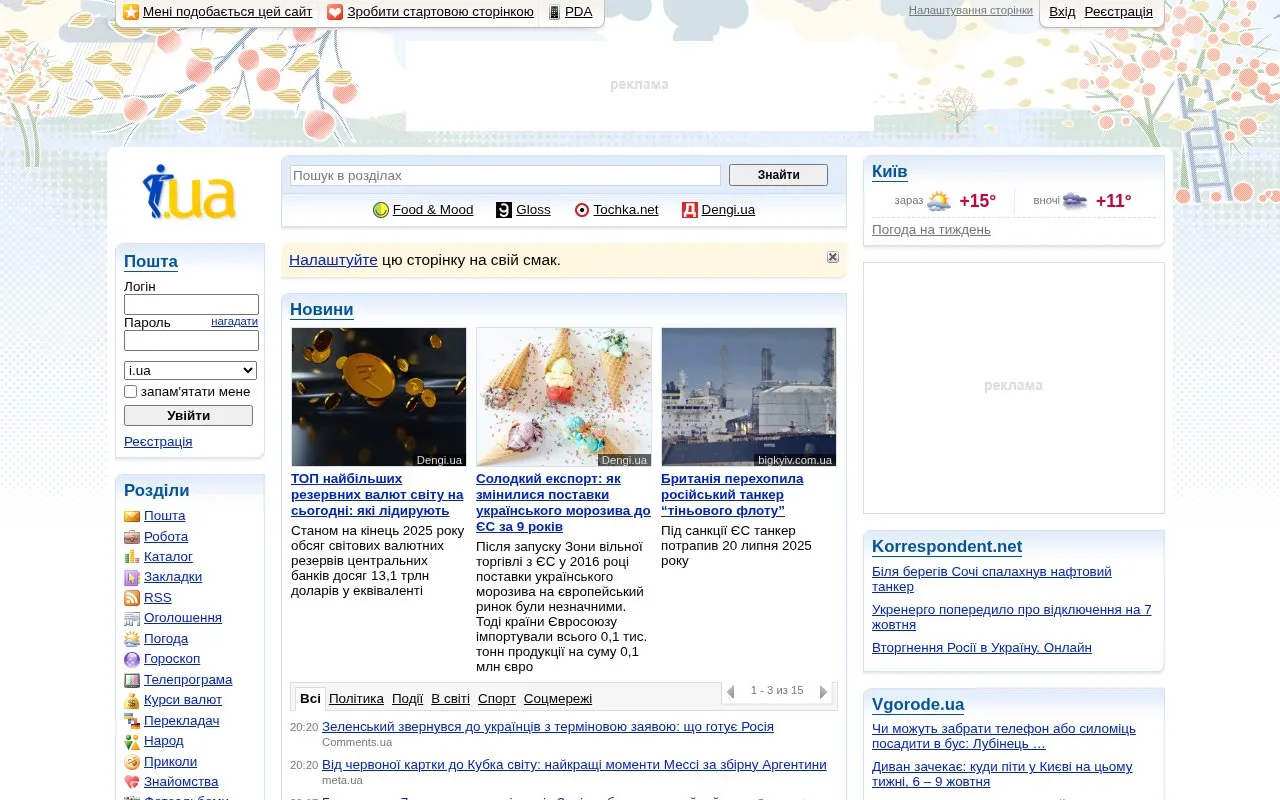
Task: Switch to the 'В світі' news tab
Action: click(450, 699)
